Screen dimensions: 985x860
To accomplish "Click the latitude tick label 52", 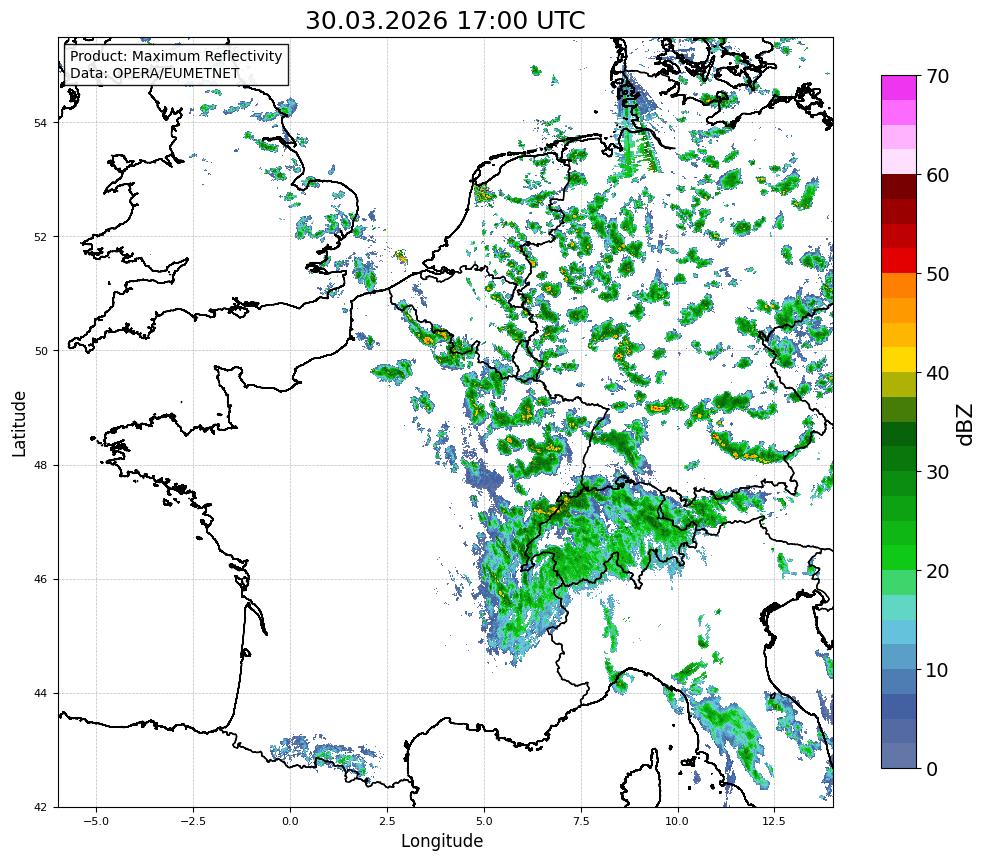I will (x=40, y=237).
